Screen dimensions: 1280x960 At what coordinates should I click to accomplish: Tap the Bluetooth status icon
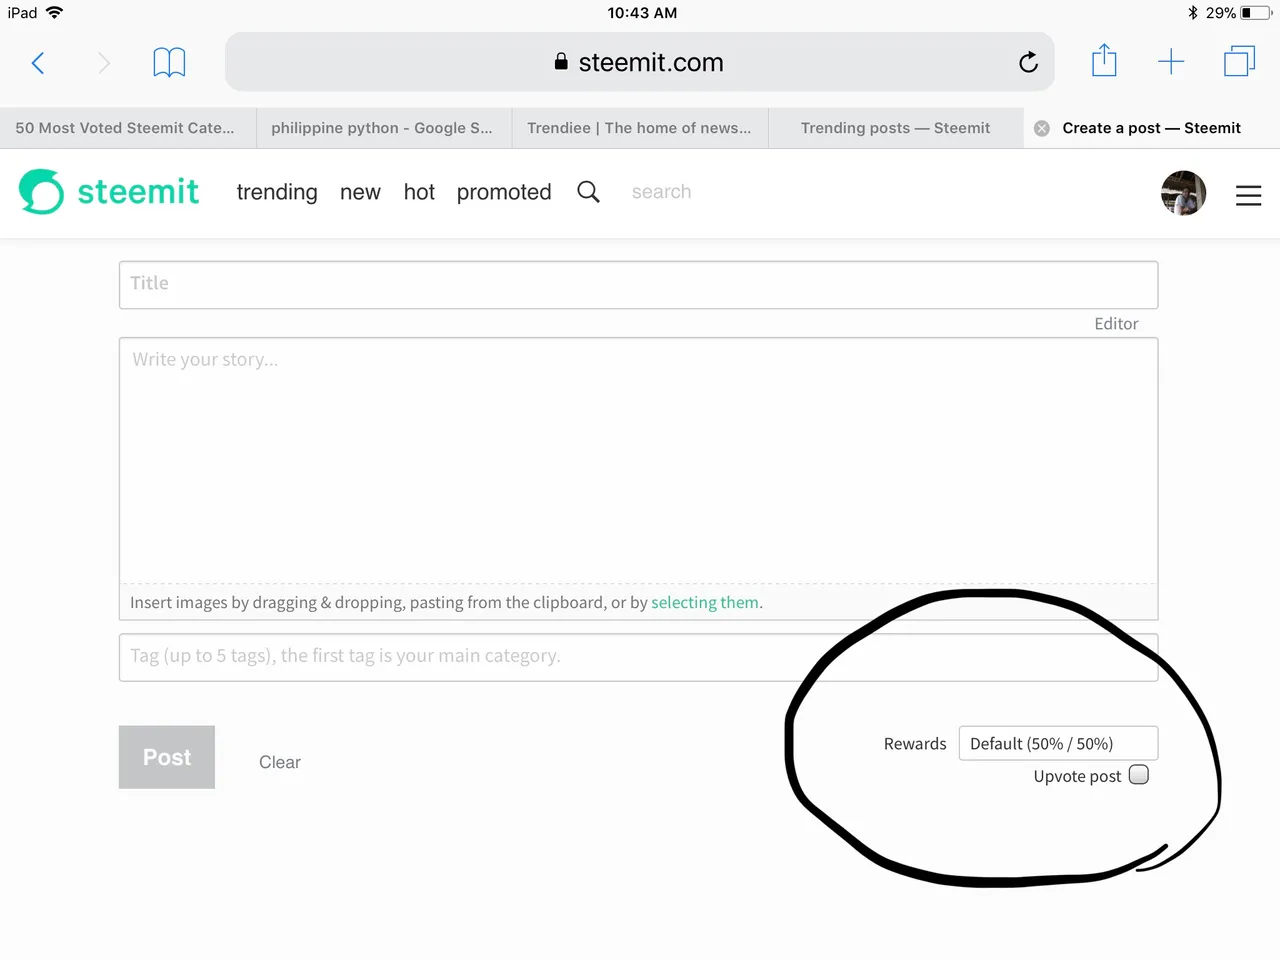pos(1192,13)
